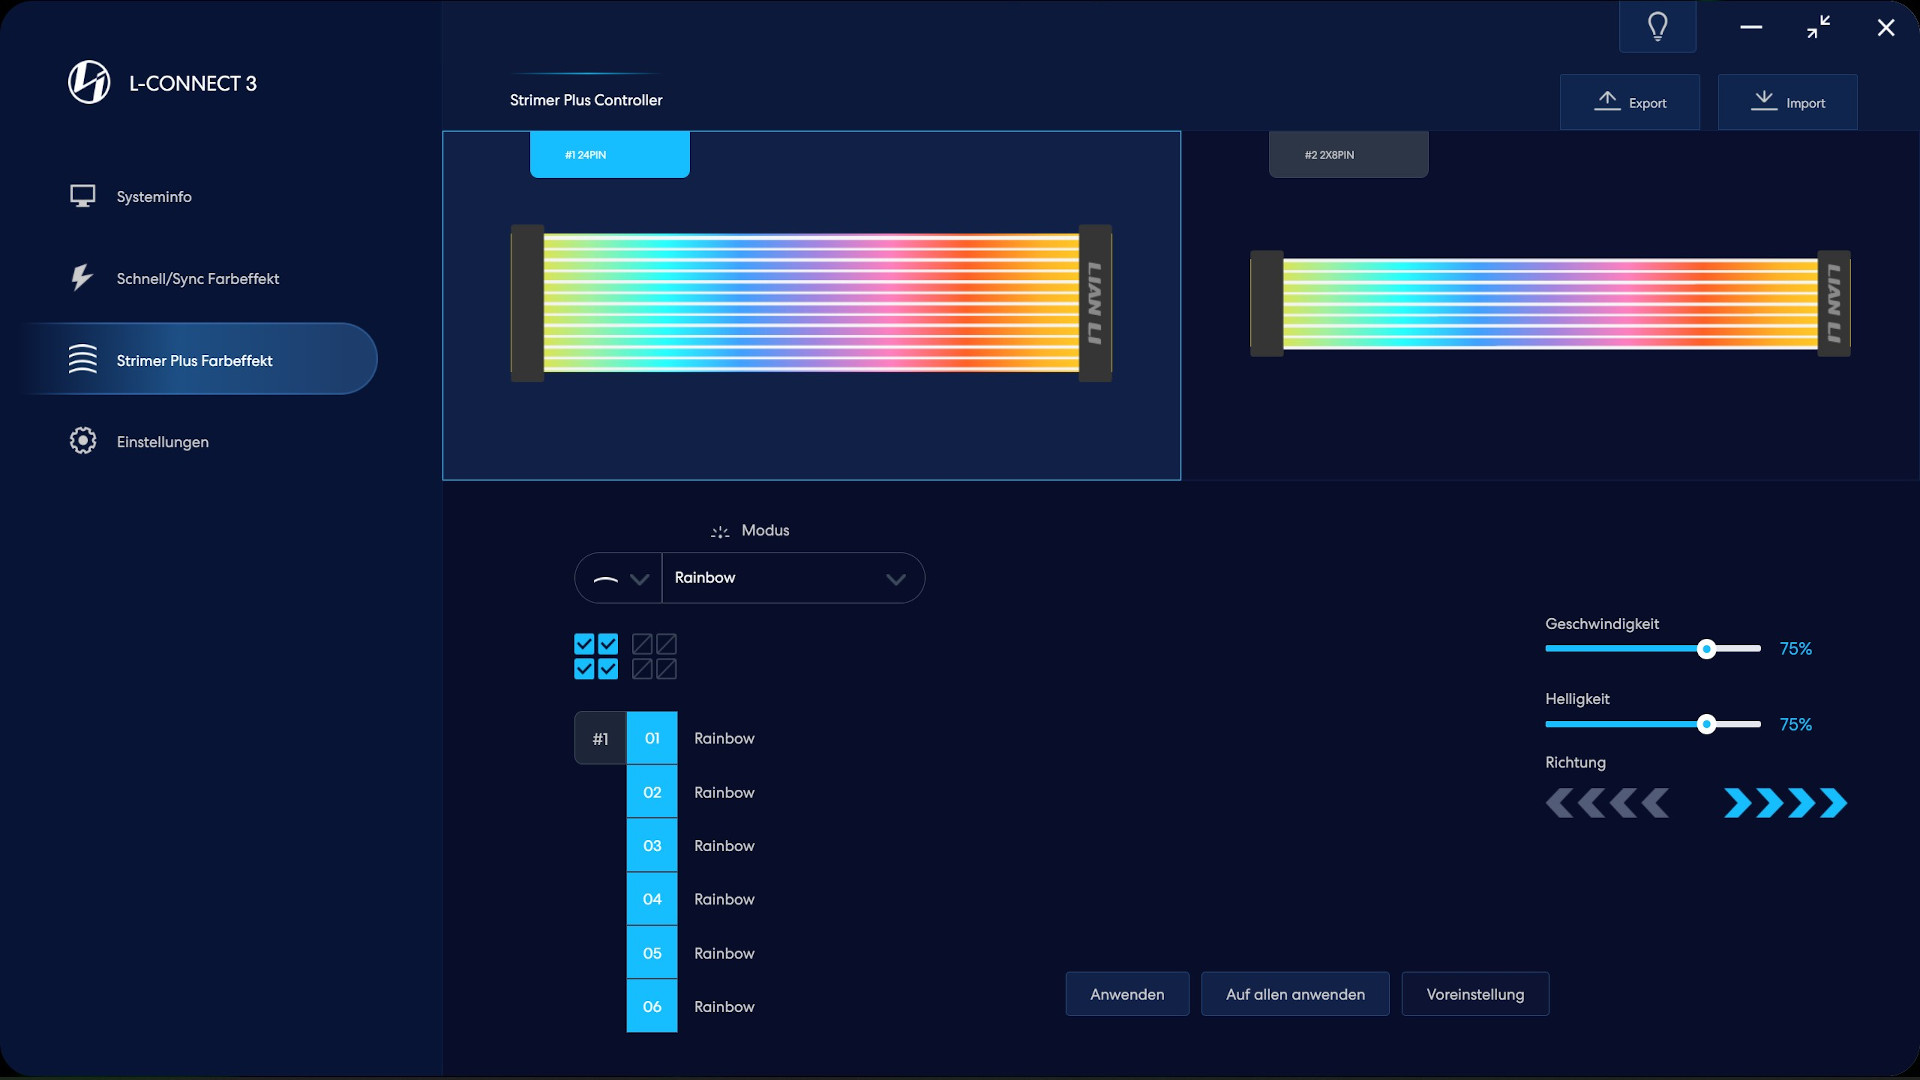Viewport: 1920px width, 1080px height.
Task: Toggle top-left checked group checkbox
Action: [x=584, y=644]
